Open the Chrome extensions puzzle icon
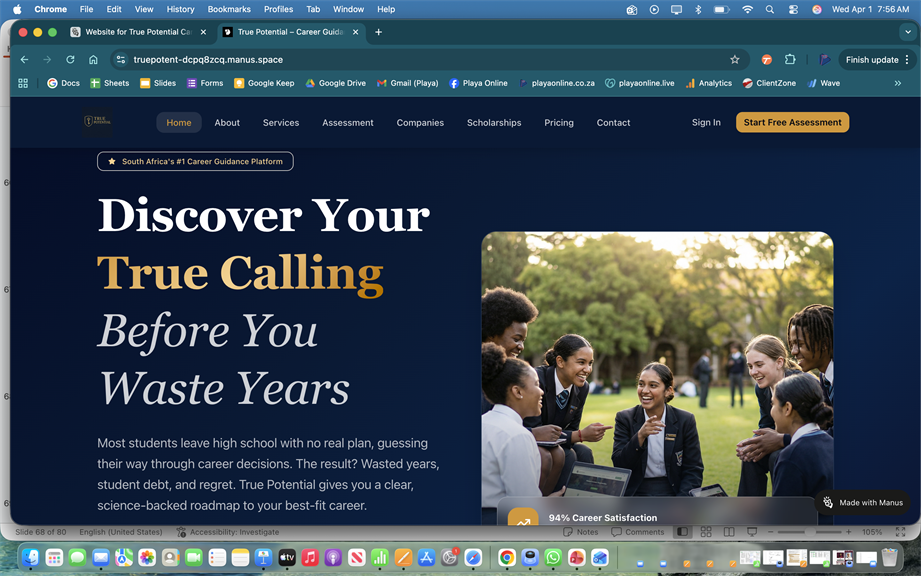 790,59
